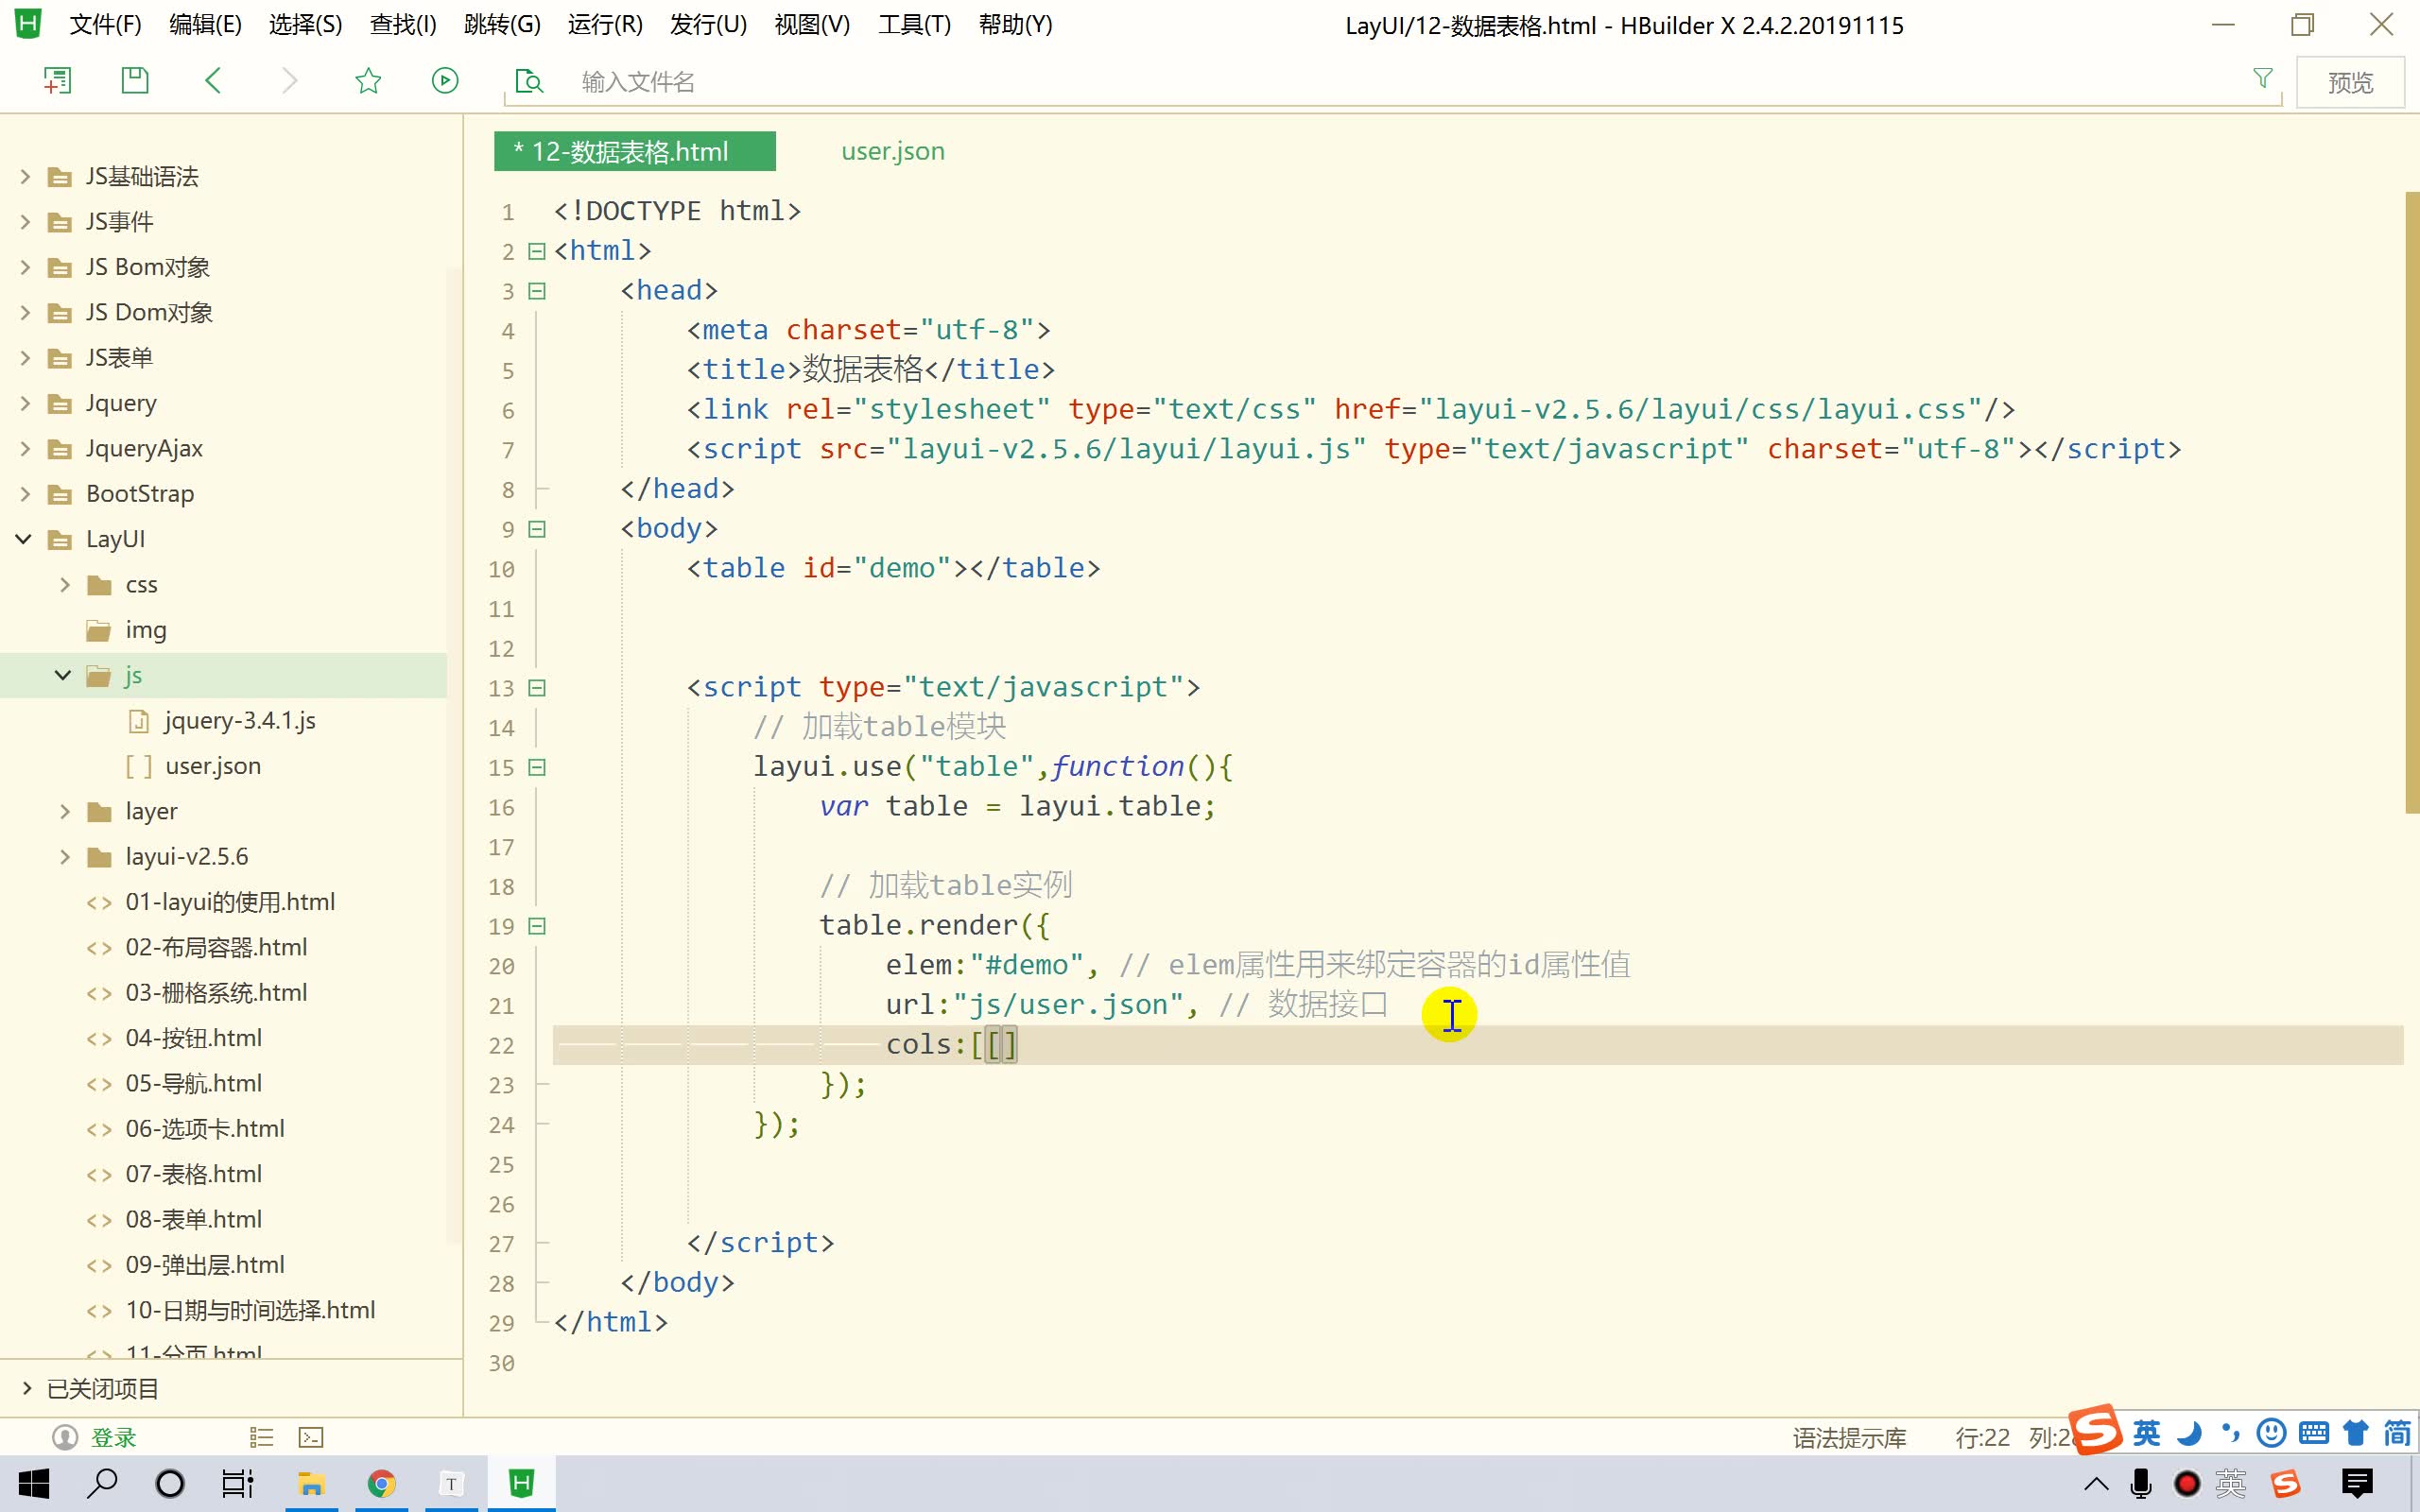Screen dimensions: 2420x1512
Task: Run with the play circle icon
Action: 445,81
